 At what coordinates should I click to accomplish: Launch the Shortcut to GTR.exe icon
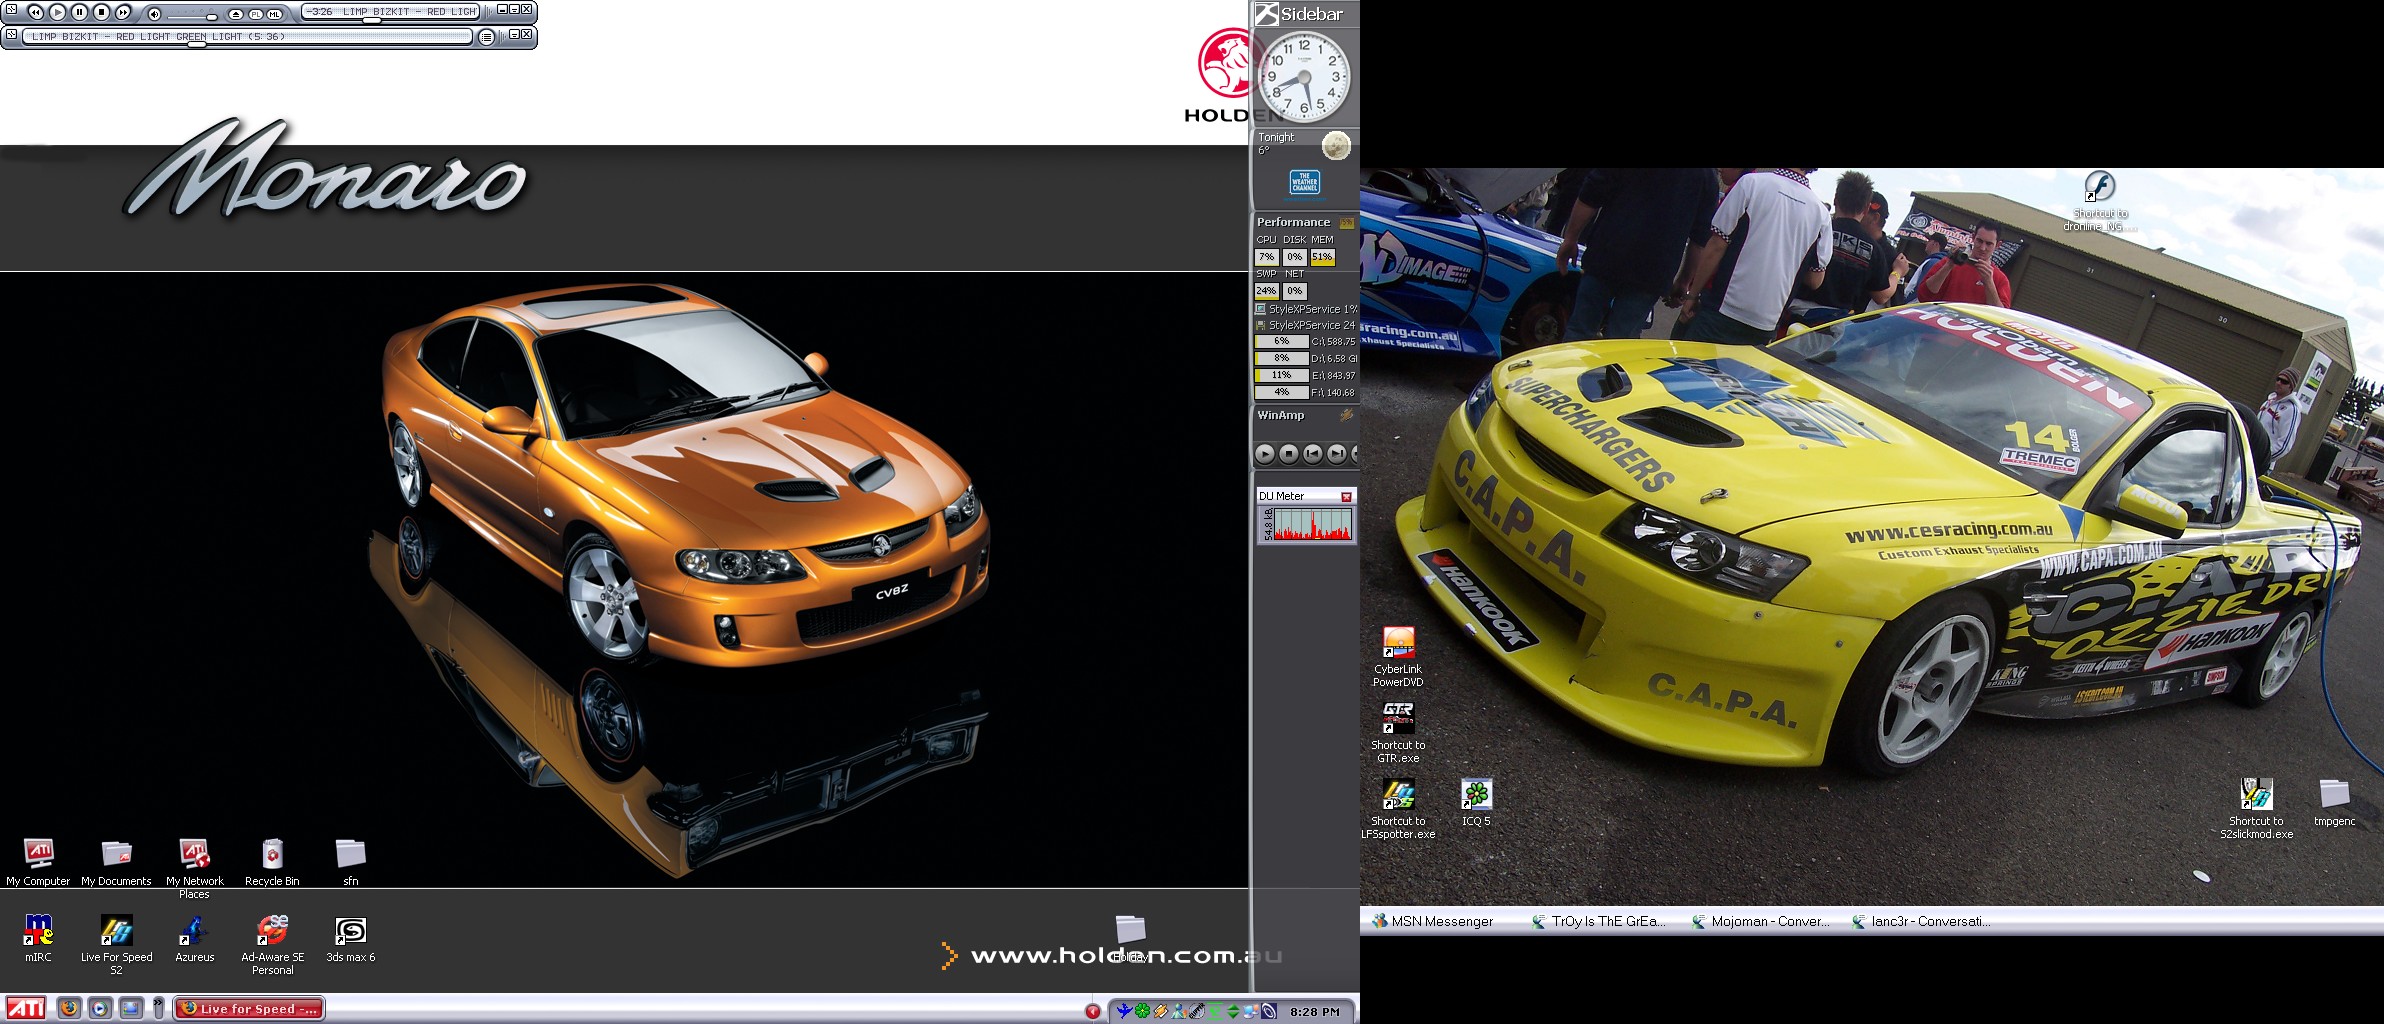[1398, 733]
